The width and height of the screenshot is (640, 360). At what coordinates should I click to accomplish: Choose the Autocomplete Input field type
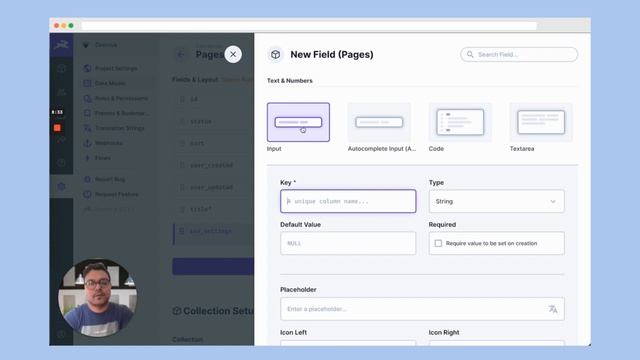pos(379,122)
